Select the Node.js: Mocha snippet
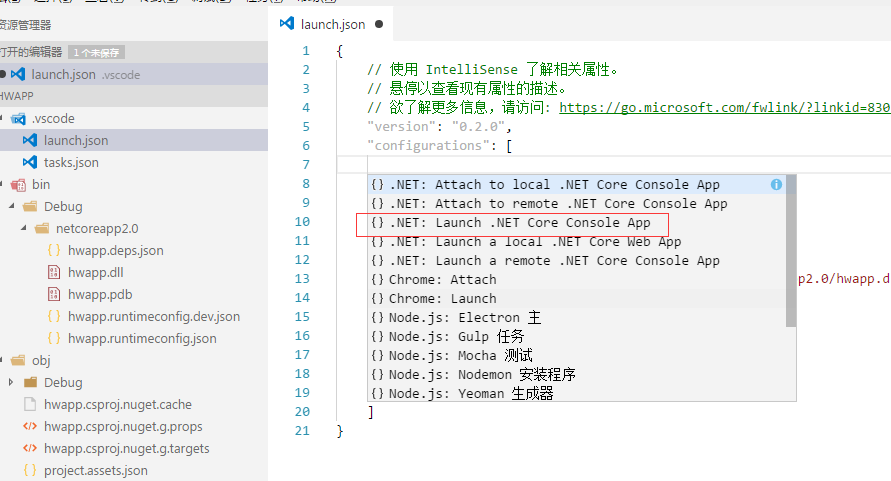891x481 pixels. (x=577, y=355)
